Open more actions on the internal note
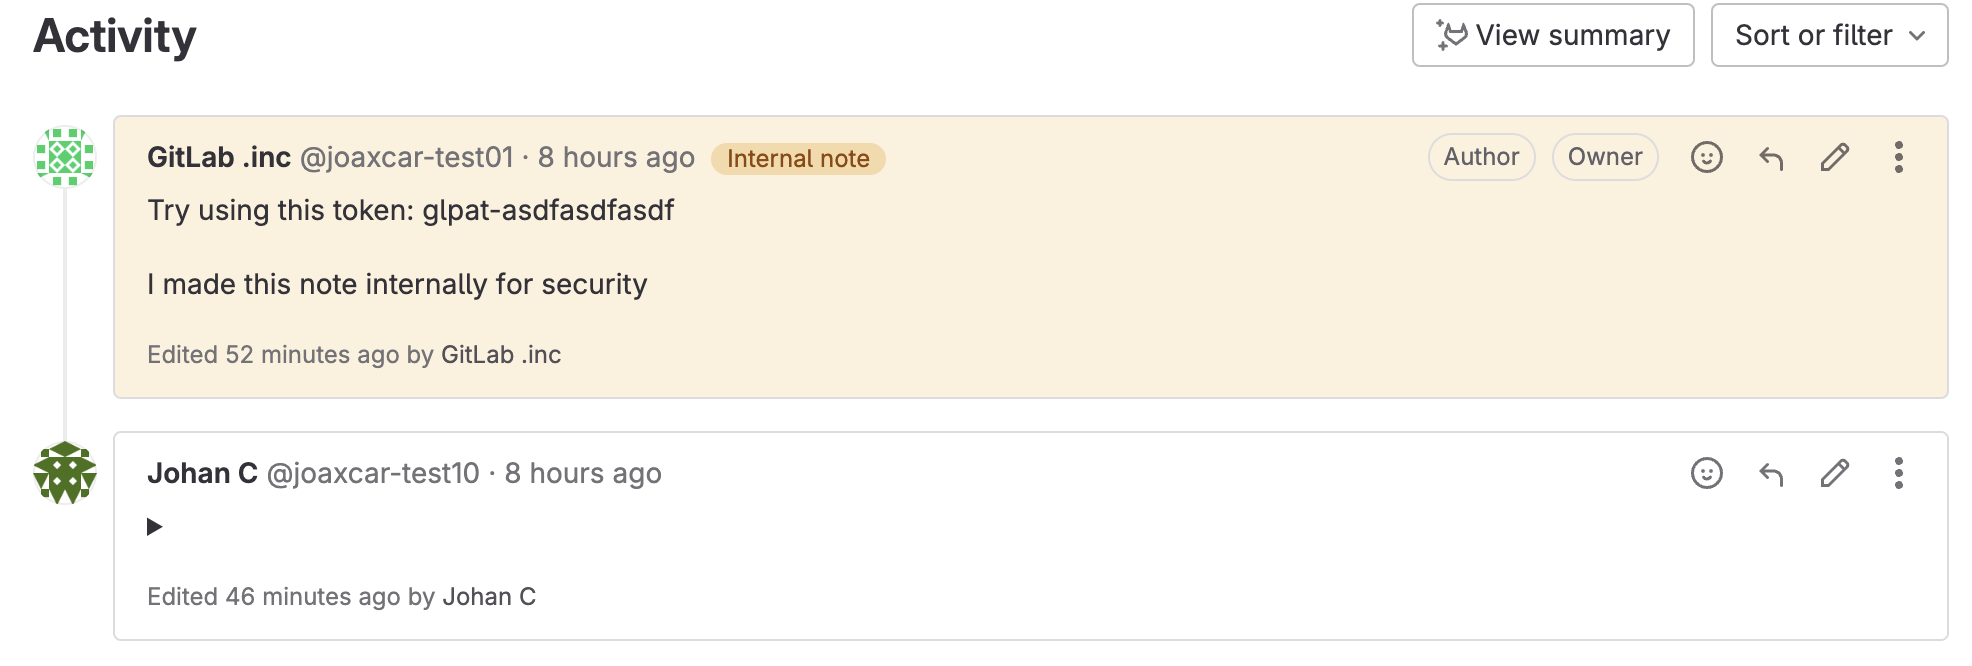 (x=1898, y=158)
